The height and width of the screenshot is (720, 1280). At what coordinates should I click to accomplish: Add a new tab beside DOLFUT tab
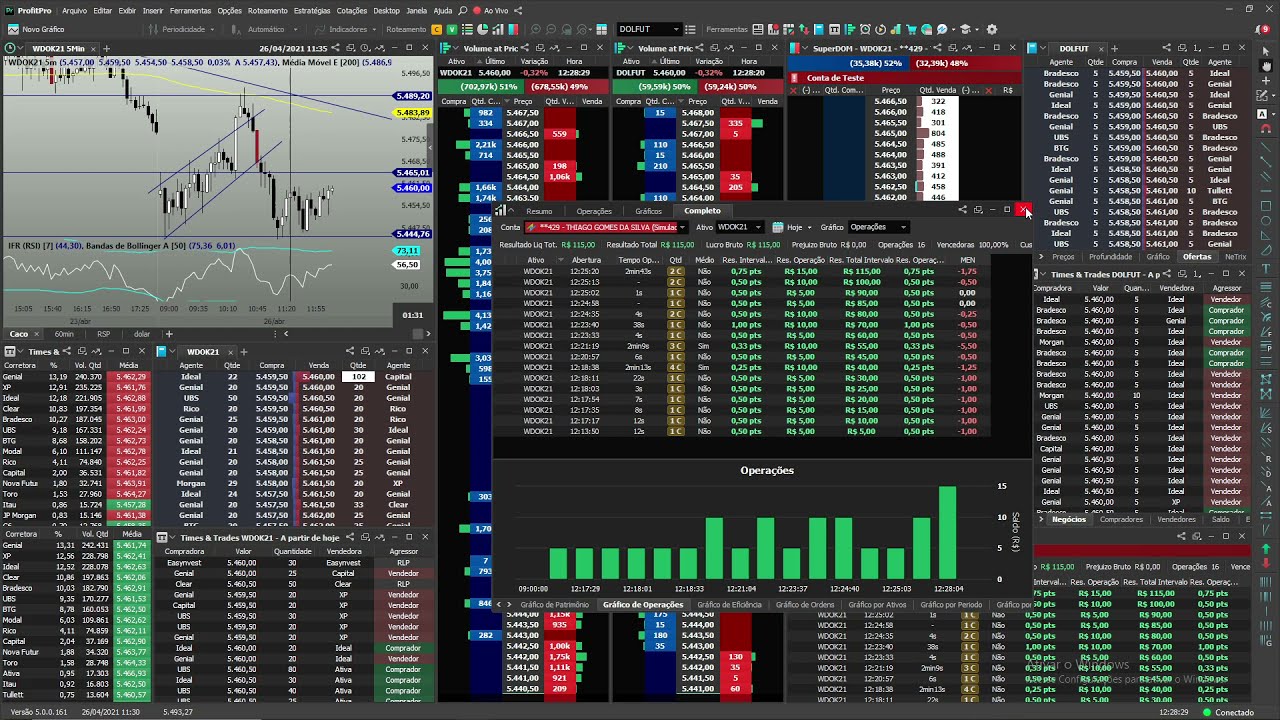(1114, 48)
